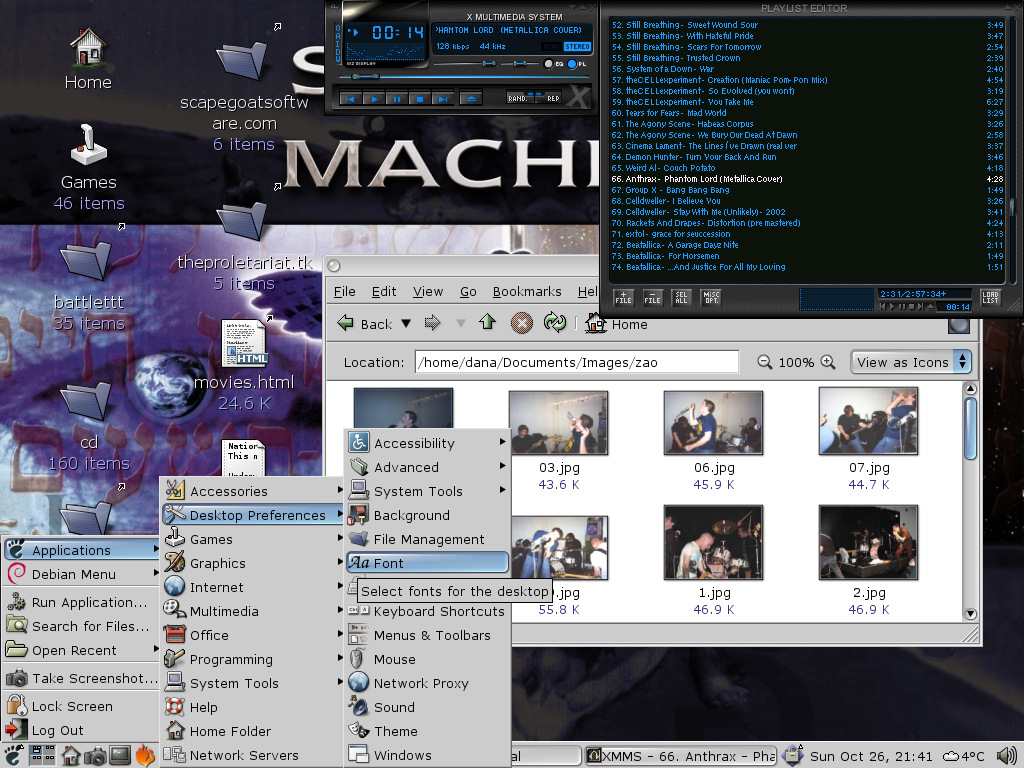Screen dimensions: 1024x768
Task: Expand the Advanced submenu
Action: 427,467
